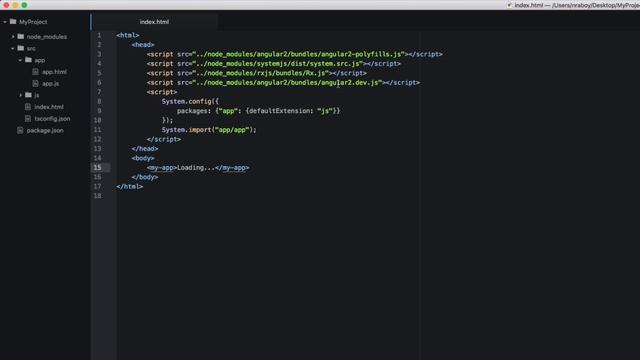Collapse the src folder arrow

(x=13, y=48)
